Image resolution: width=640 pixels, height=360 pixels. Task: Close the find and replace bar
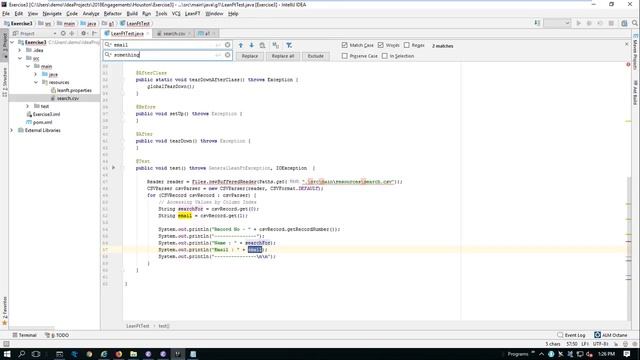(x=627, y=44)
